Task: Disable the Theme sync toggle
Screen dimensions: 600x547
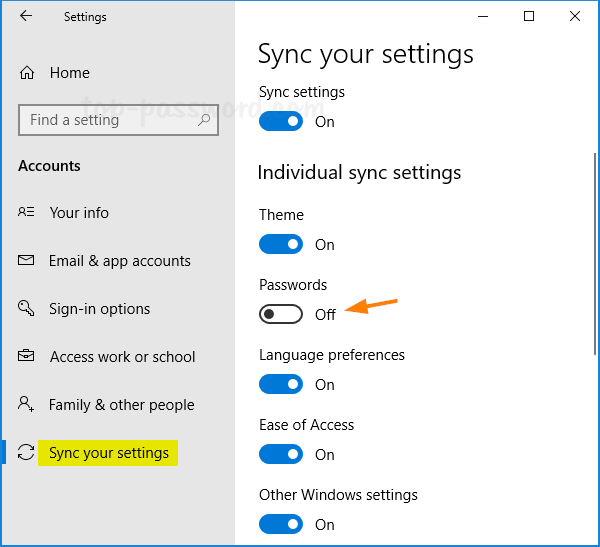Action: click(x=281, y=244)
